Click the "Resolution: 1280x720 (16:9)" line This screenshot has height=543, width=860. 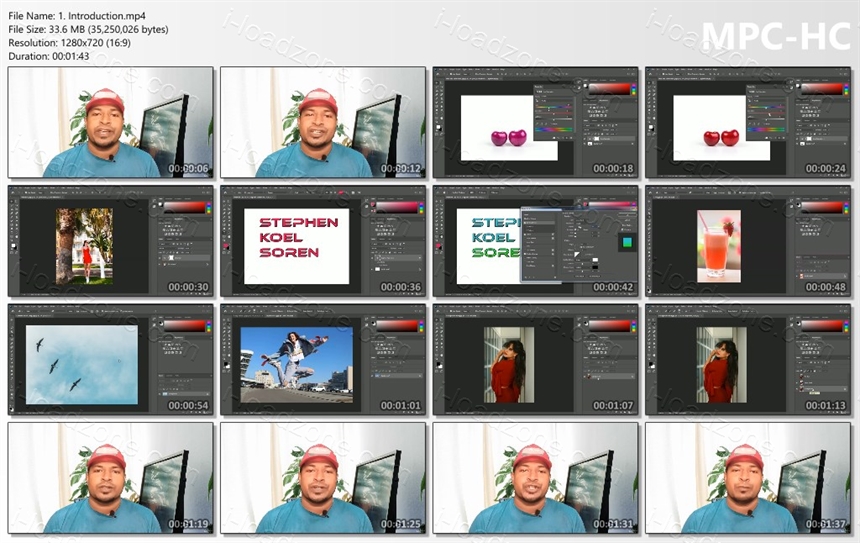[x=70, y=42]
